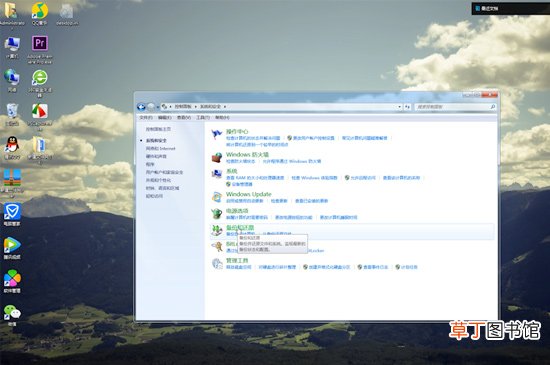Select Appearance and Personalization in sidebar
This screenshot has width=550, height=365.
tap(158, 180)
